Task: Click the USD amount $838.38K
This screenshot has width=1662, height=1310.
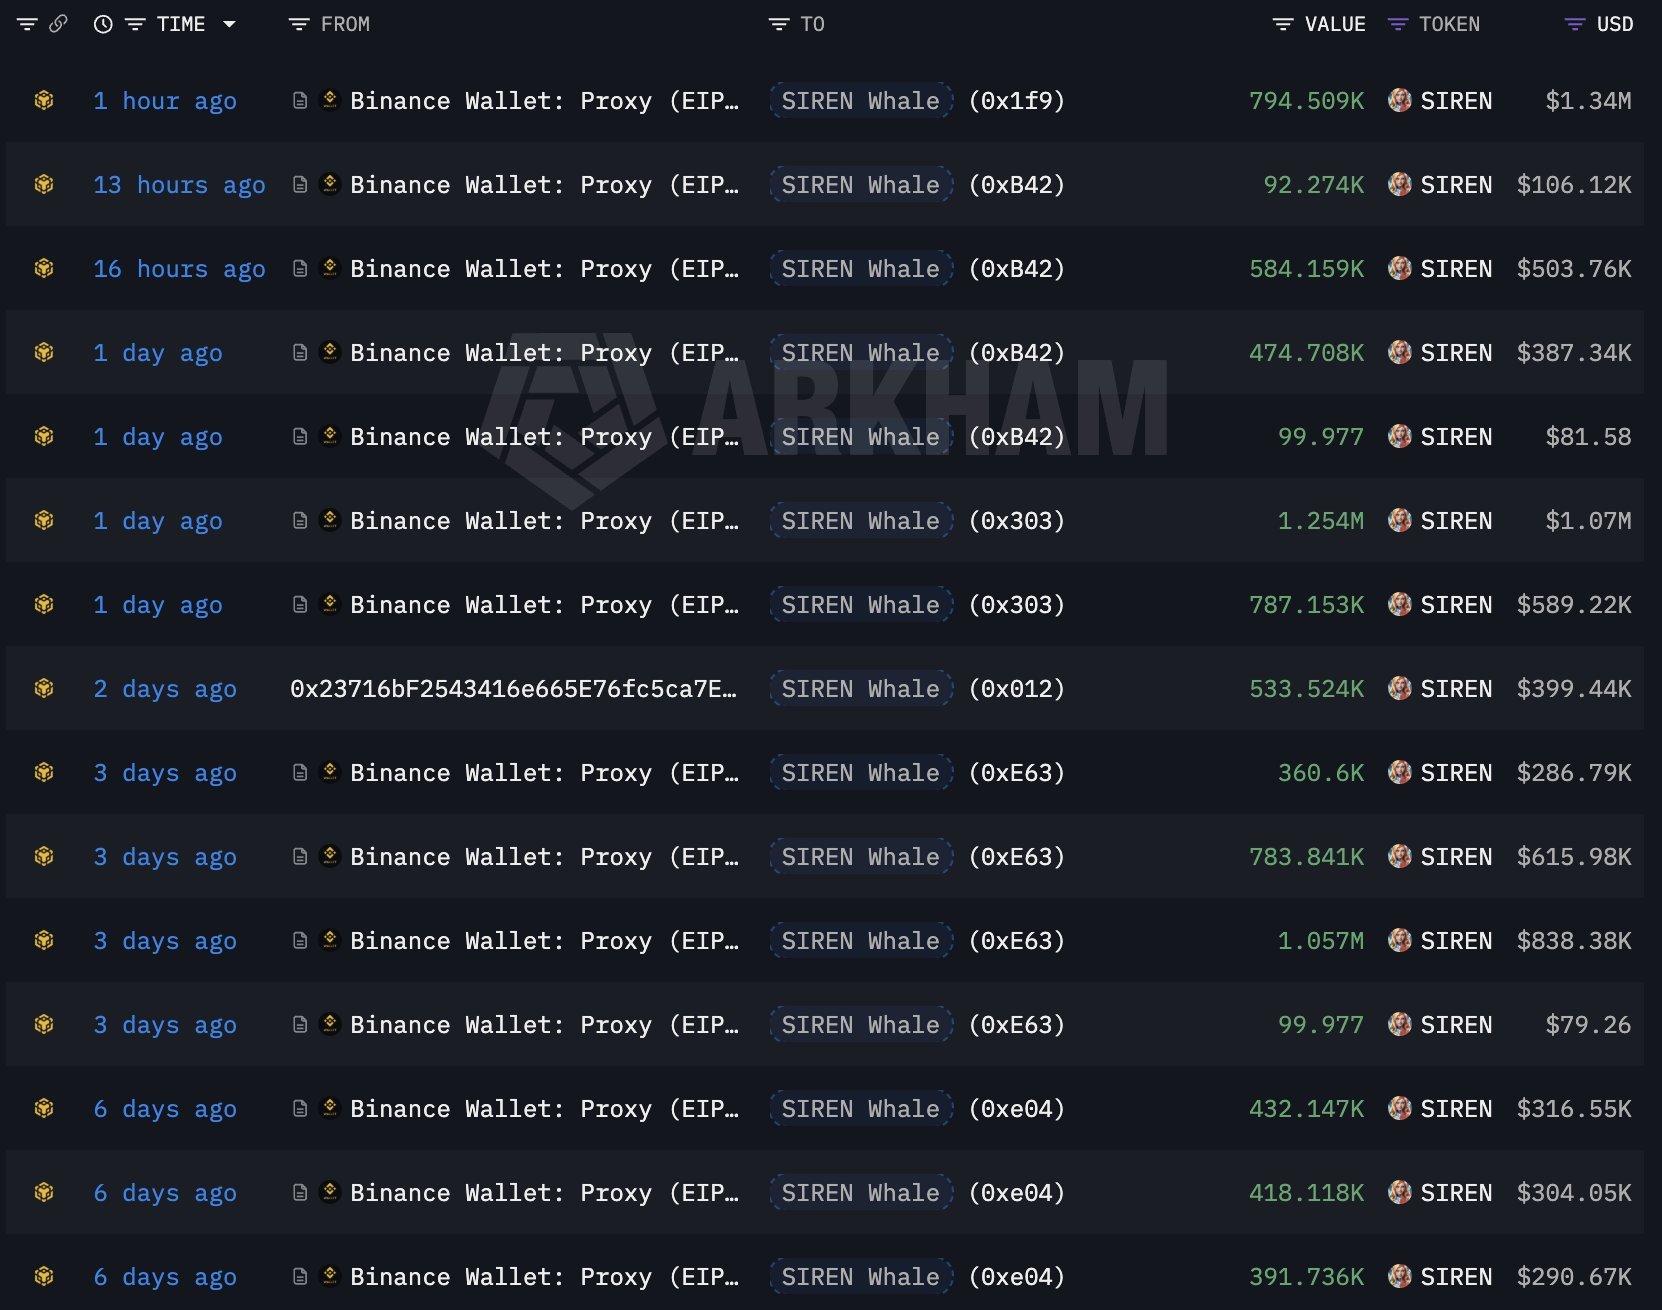Action: 1574,941
